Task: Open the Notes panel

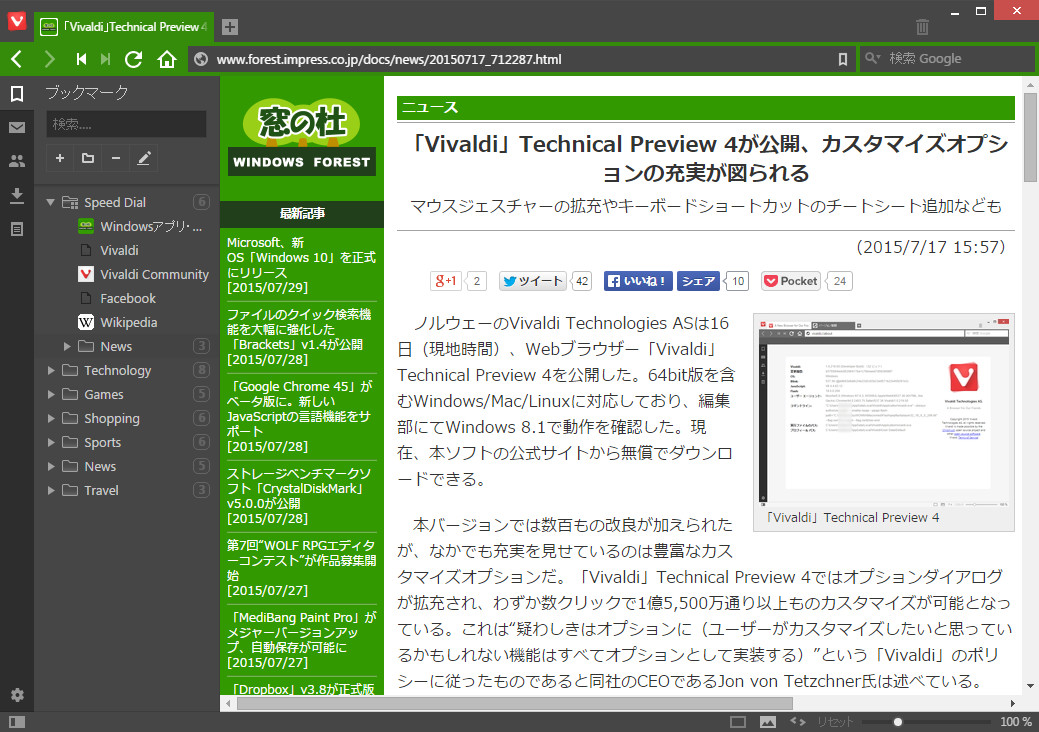Action: 16,229
